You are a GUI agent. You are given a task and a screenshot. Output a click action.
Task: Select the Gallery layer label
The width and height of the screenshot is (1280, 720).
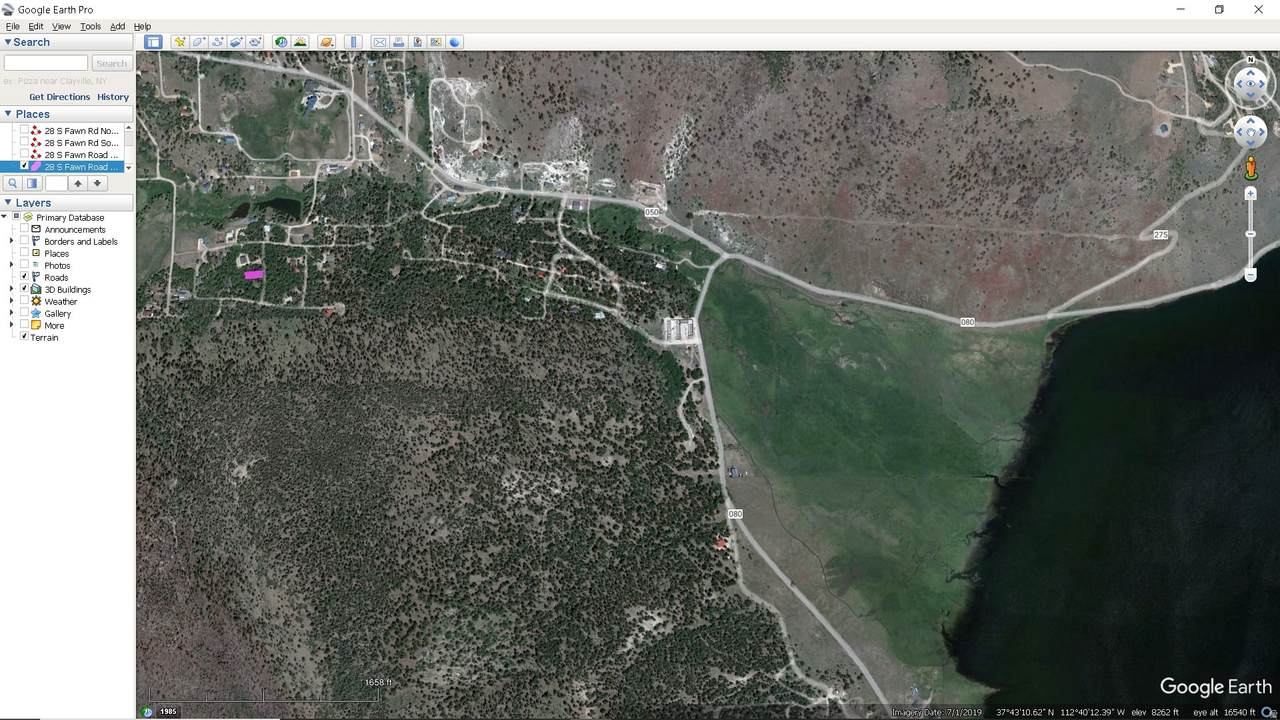coord(58,314)
